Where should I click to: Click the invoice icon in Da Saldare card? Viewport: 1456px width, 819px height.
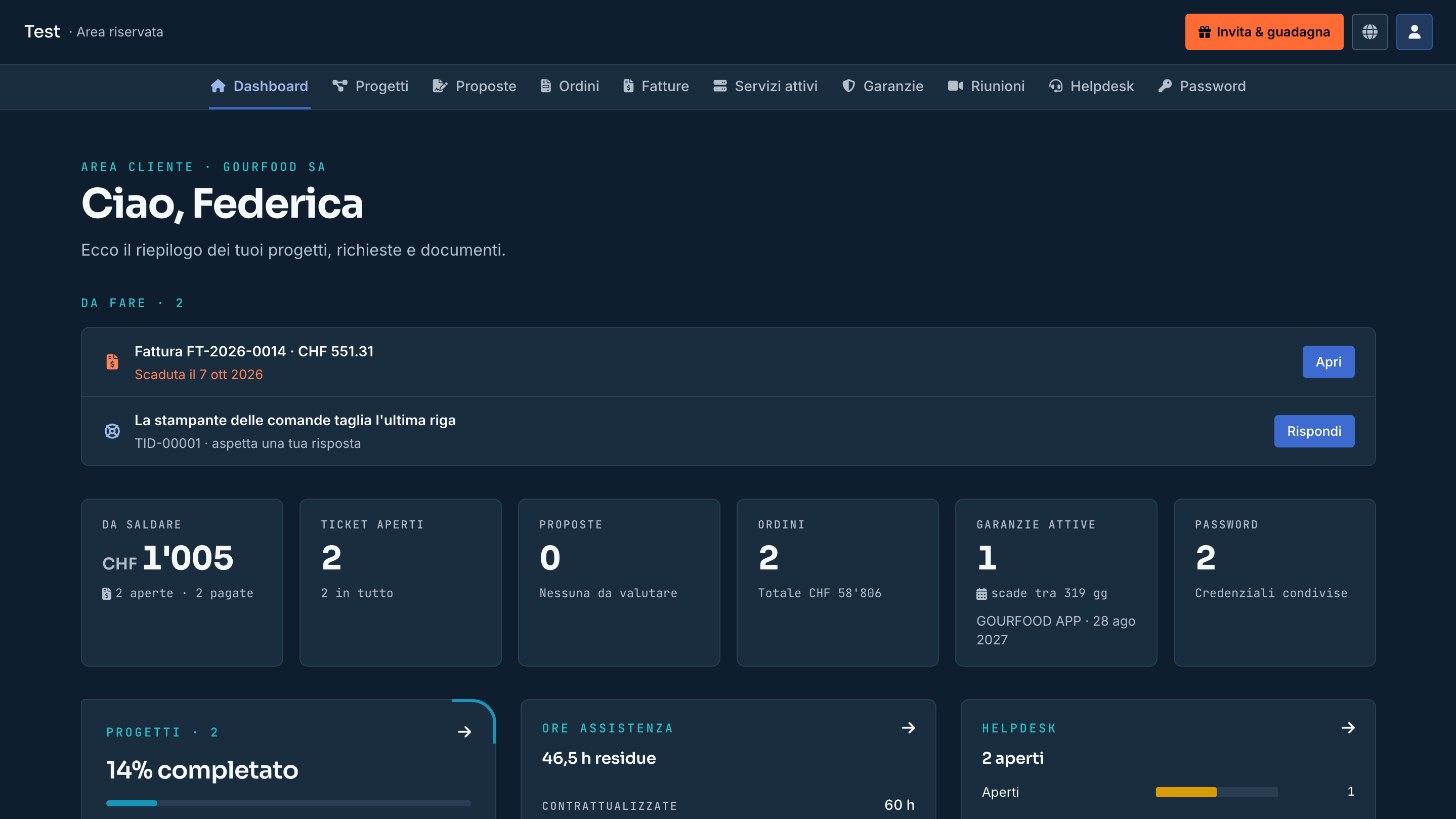[107, 594]
